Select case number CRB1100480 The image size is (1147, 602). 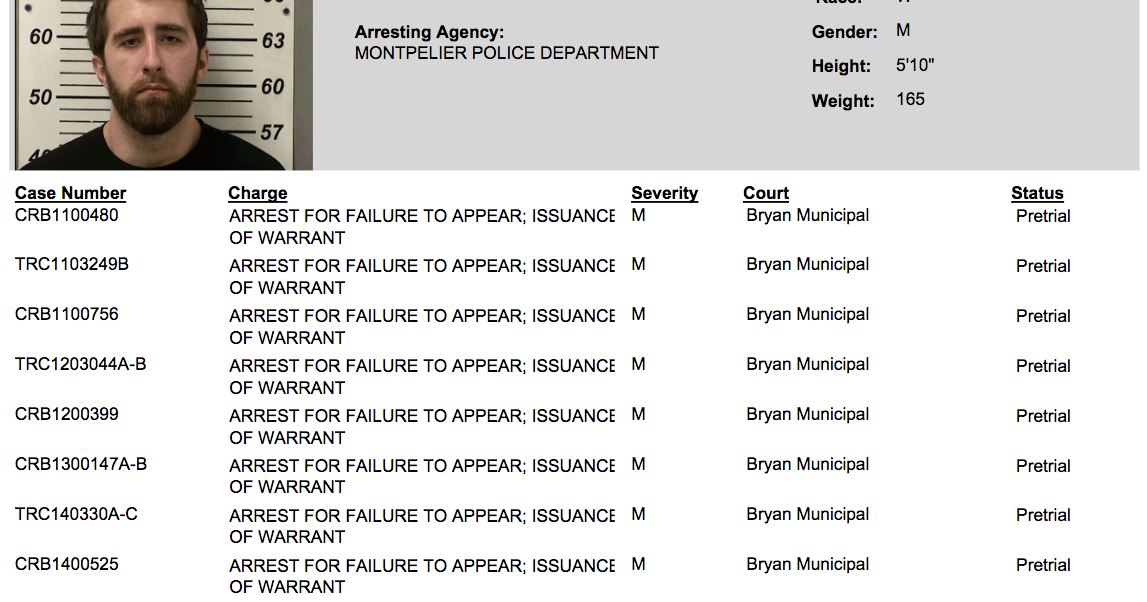[x=67, y=215]
